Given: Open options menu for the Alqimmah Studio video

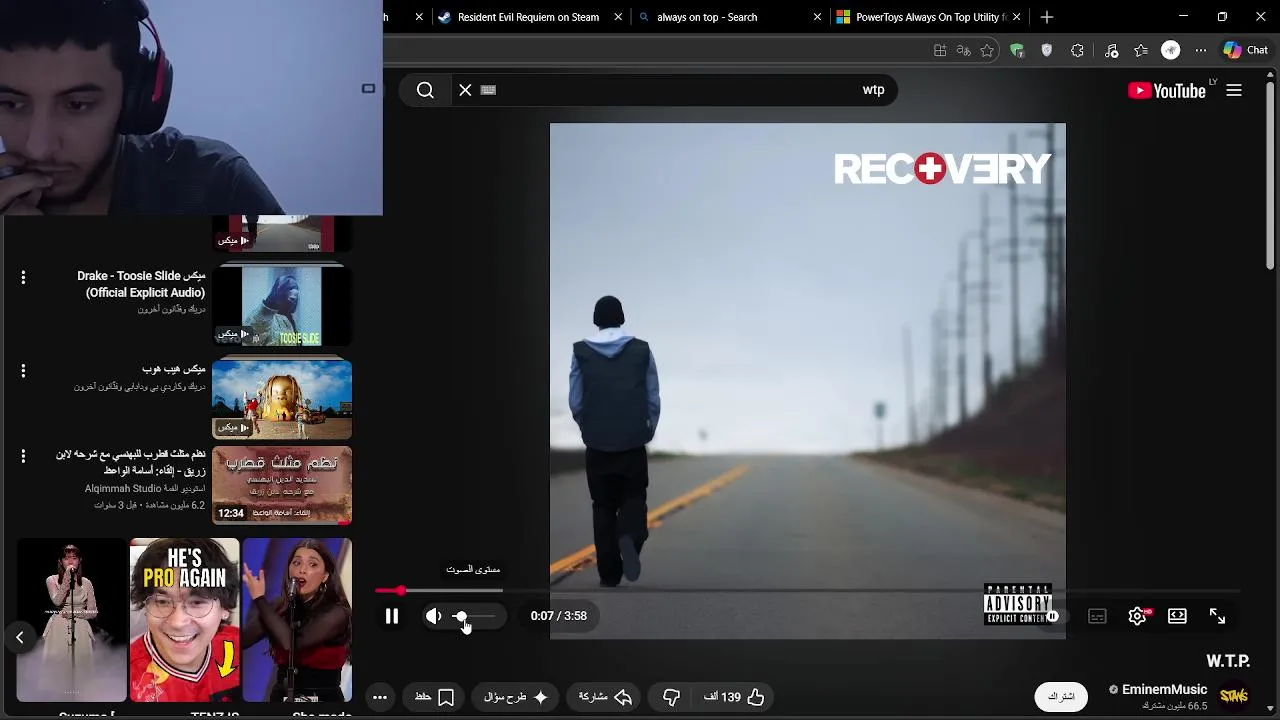Looking at the screenshot, I should [23, 456].
